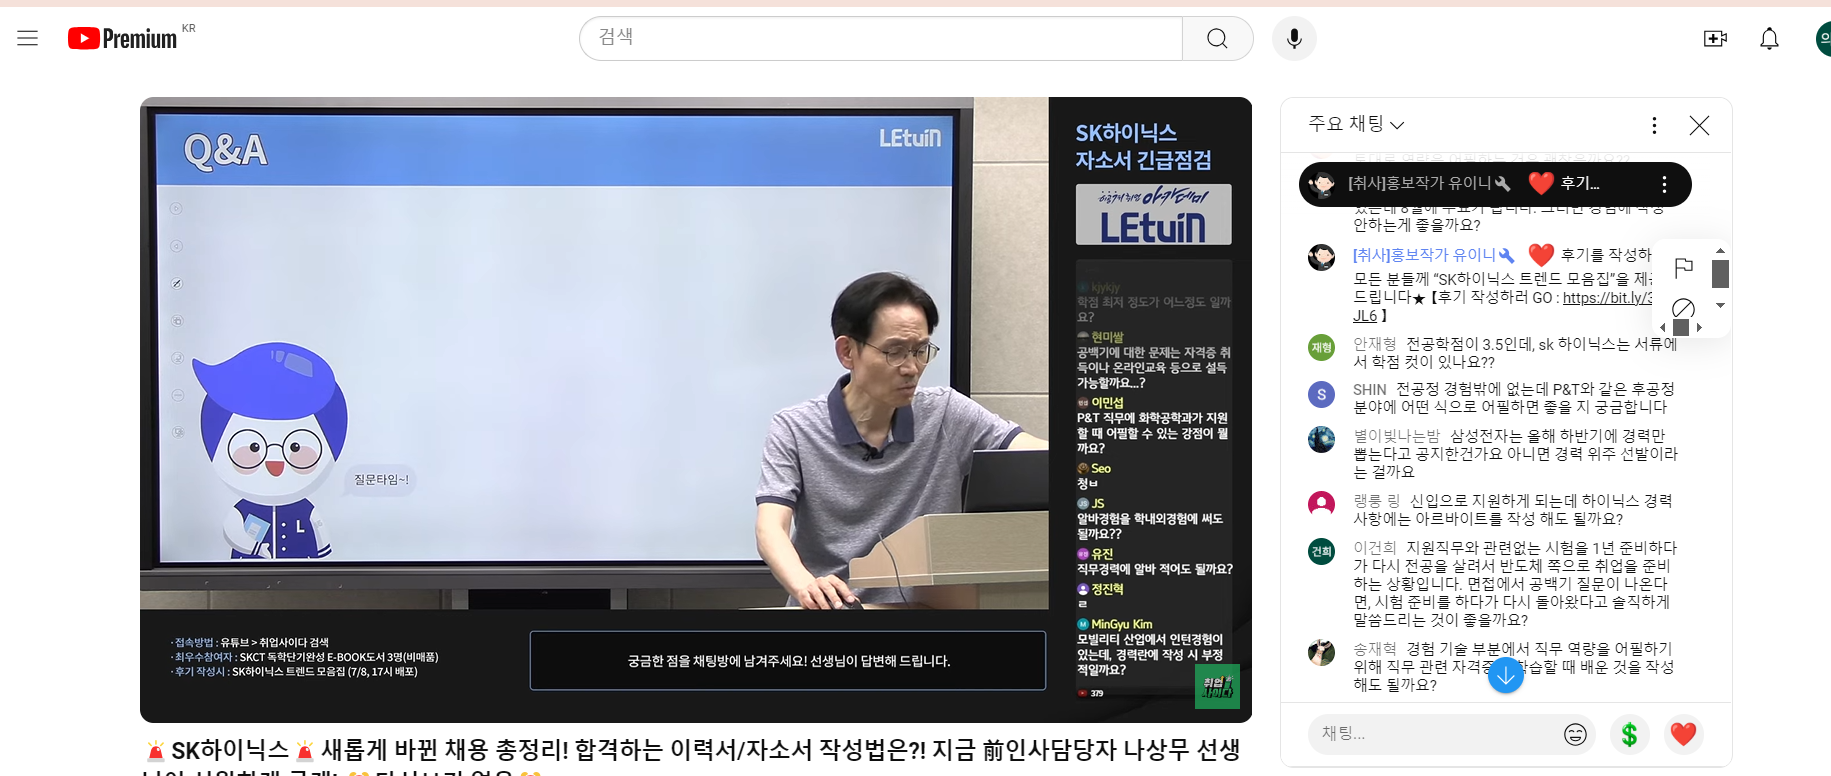The width and height of the screenshot is (1831, 776).
Task: Click SHIN username in chat
Action: tap(1370, 389)
